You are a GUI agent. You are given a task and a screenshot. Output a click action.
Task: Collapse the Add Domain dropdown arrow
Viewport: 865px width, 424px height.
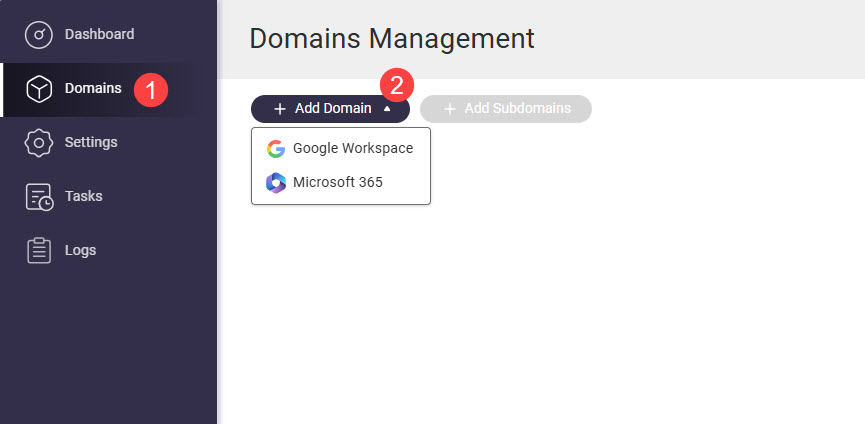pyautogui.click(x=387, y=109)
